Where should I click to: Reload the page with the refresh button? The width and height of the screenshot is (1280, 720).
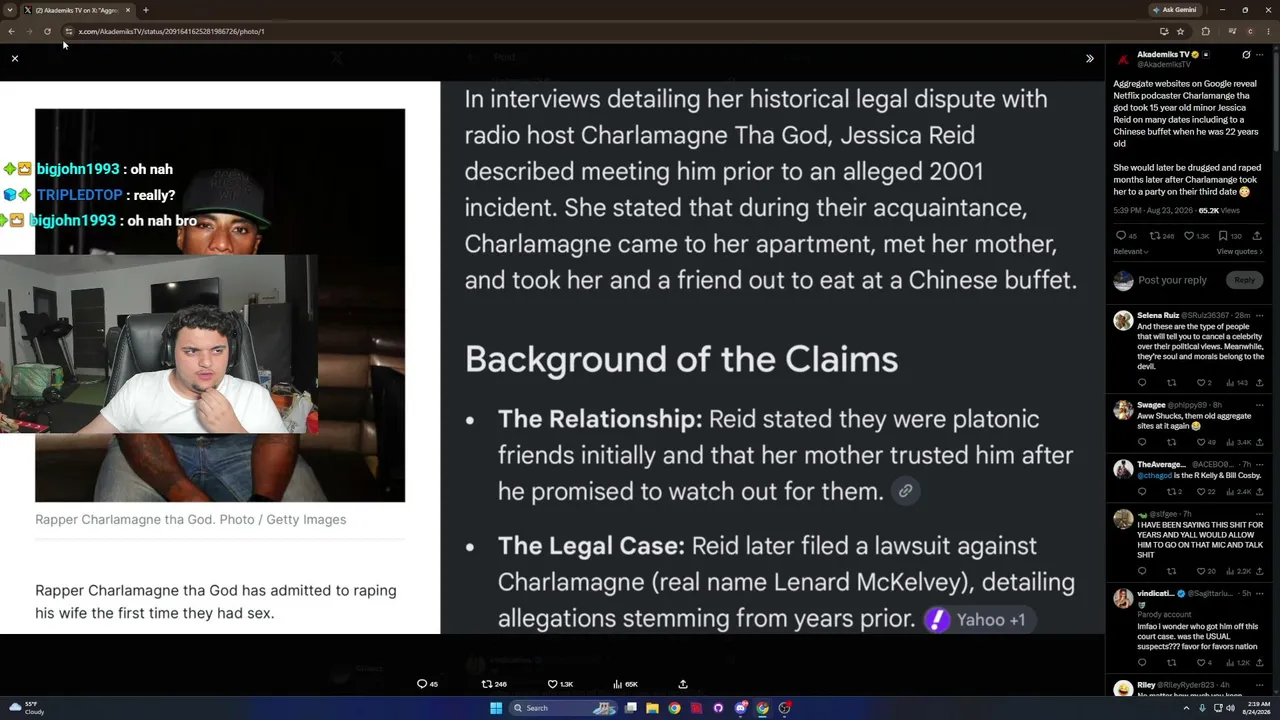click(x=47, y=31)
